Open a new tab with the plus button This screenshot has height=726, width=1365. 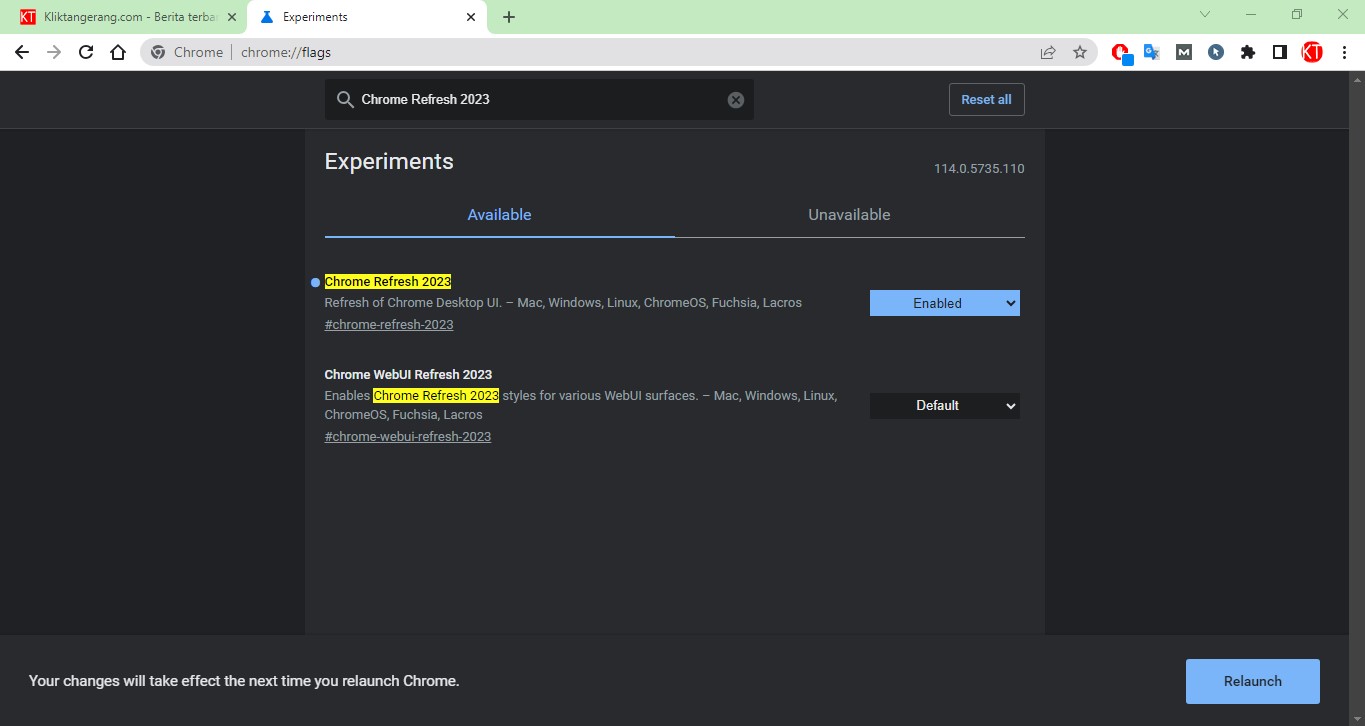[x=509, y=17]
